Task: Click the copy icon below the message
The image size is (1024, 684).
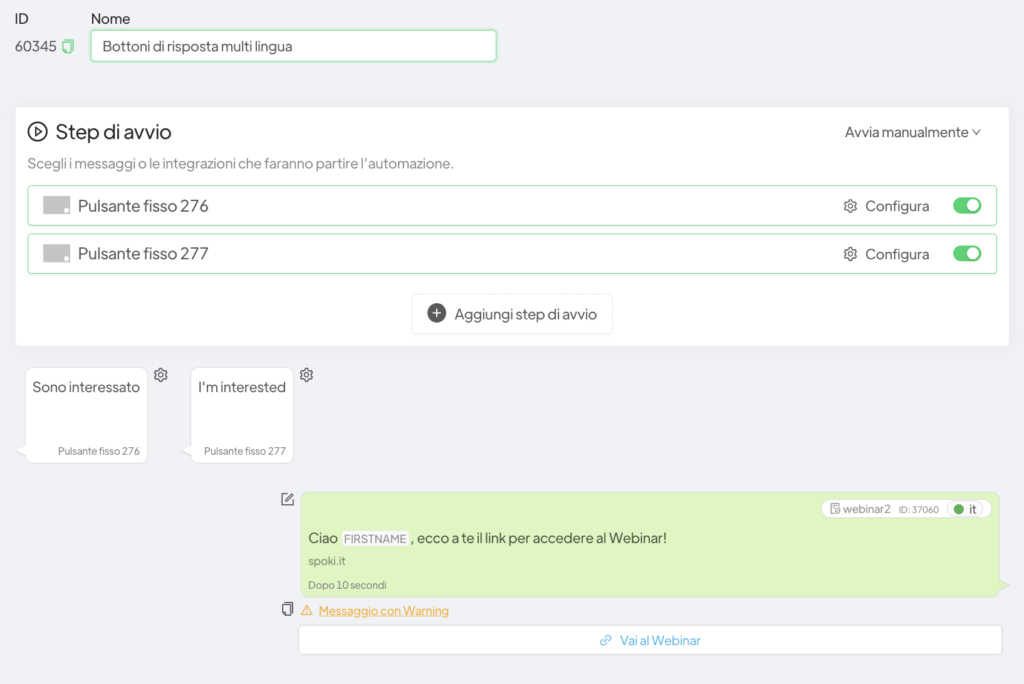Action: coord(288,609)
